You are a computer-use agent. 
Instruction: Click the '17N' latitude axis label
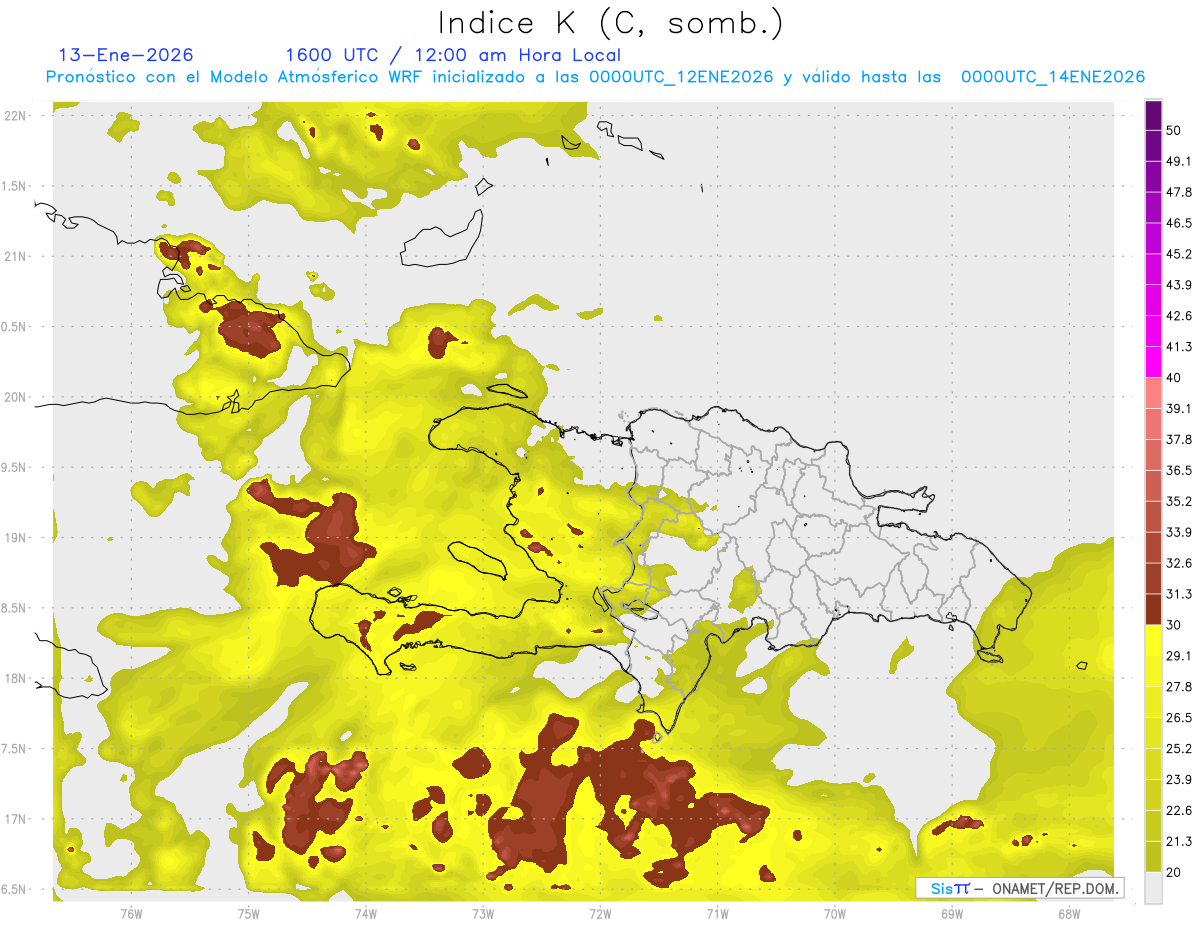pyautogui.click(x=16, y=819)
